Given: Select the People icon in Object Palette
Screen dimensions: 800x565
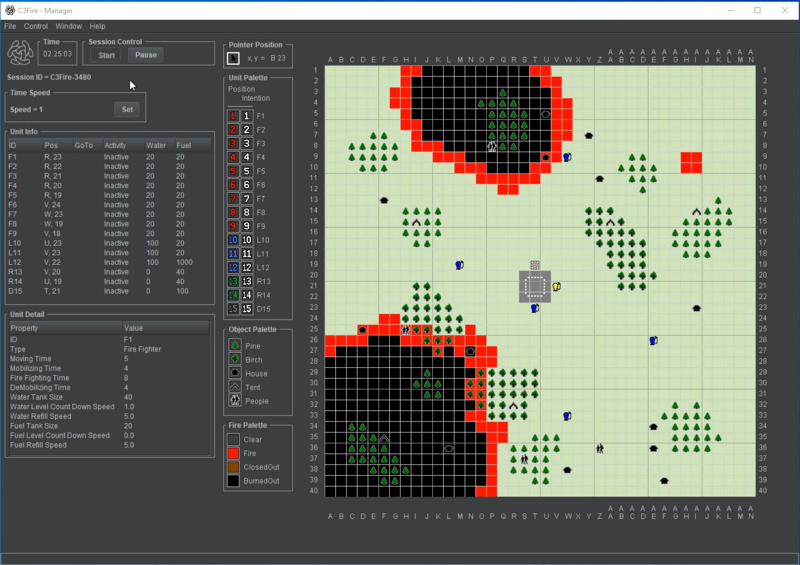Looking at the screenshot, I should [x=233, y=400].
